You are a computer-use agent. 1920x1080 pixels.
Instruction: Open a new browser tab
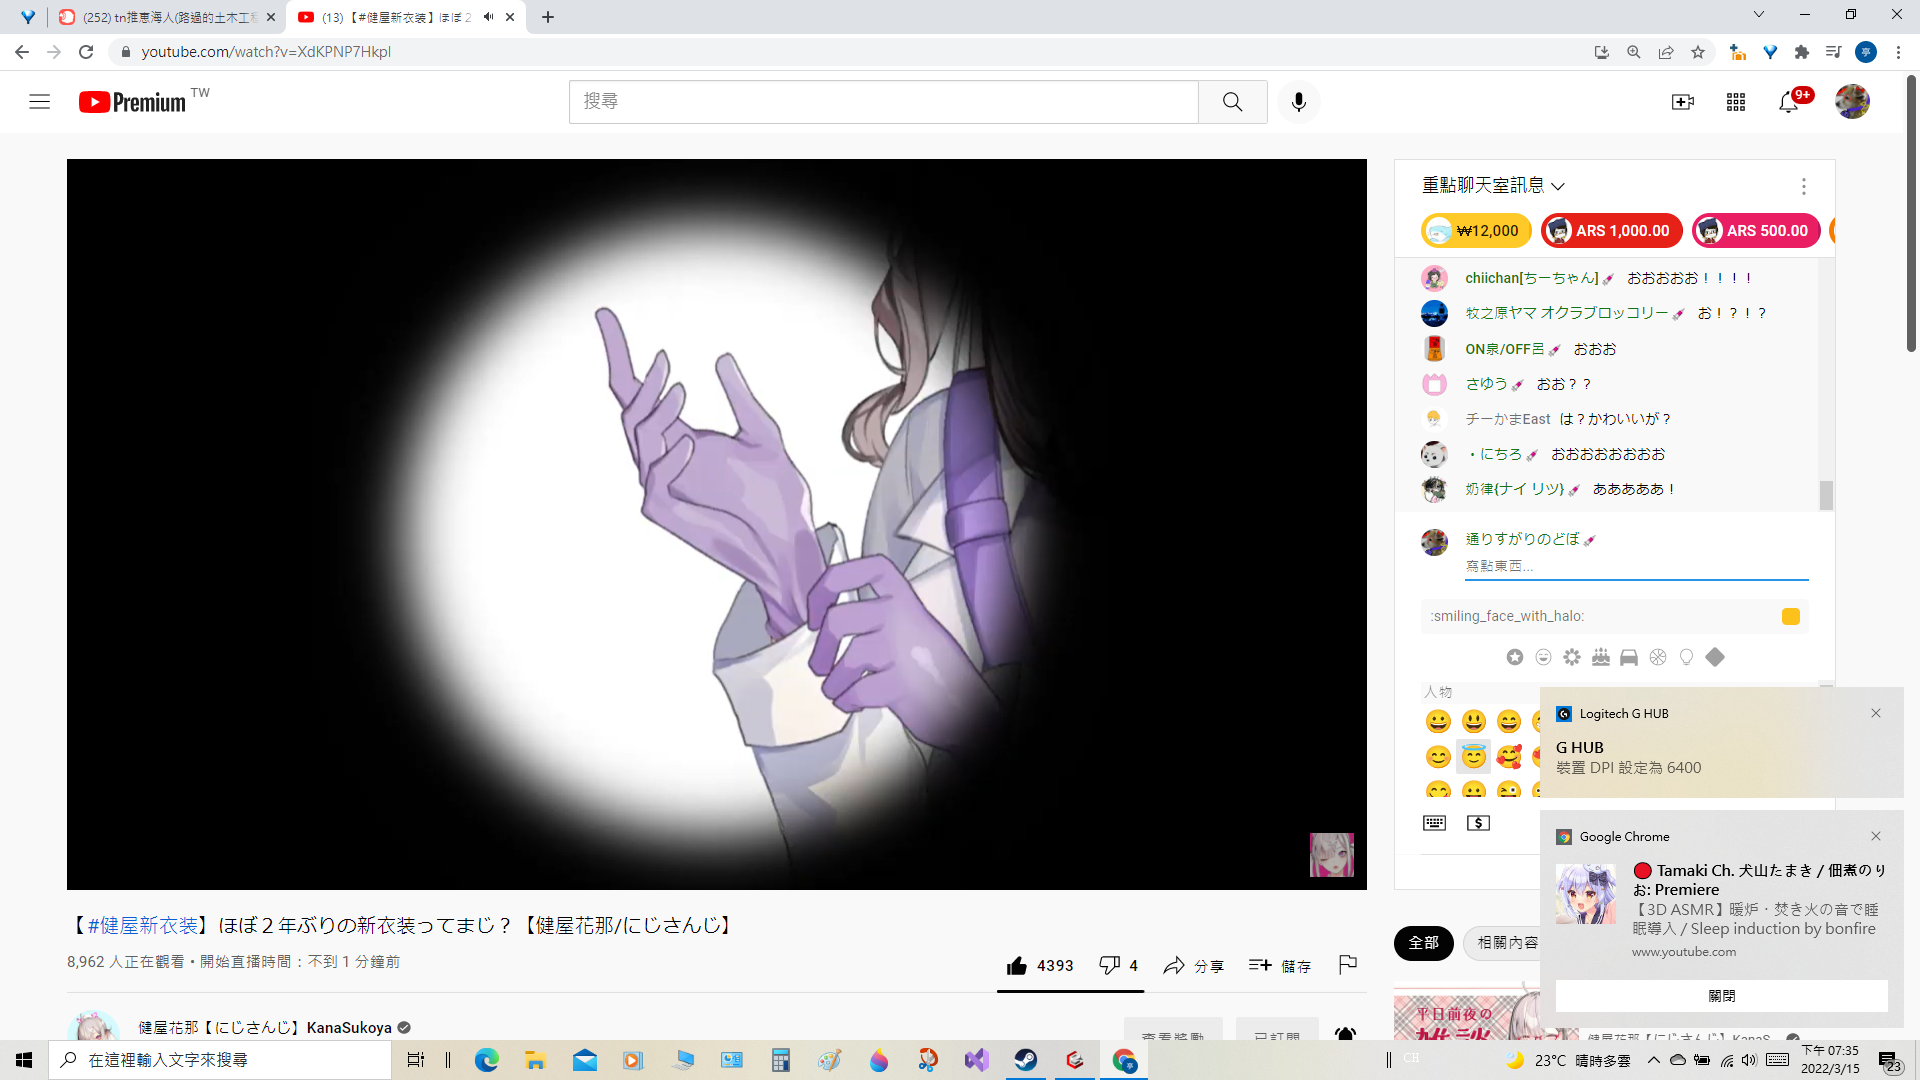(x=547, y=17)
